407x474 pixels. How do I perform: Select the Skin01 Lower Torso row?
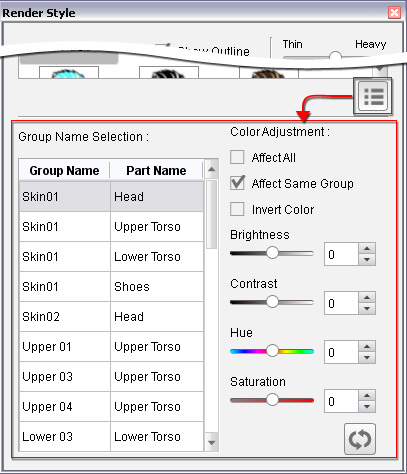[111, 257]
